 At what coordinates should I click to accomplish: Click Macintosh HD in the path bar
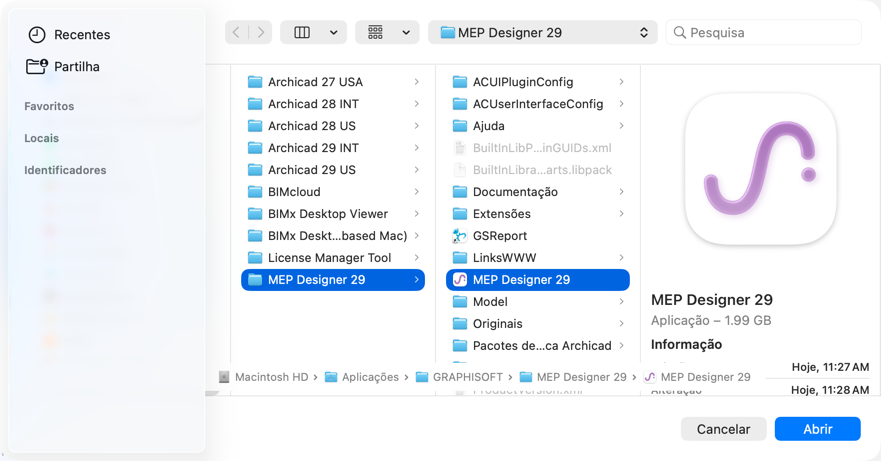(x=265, y=377)
